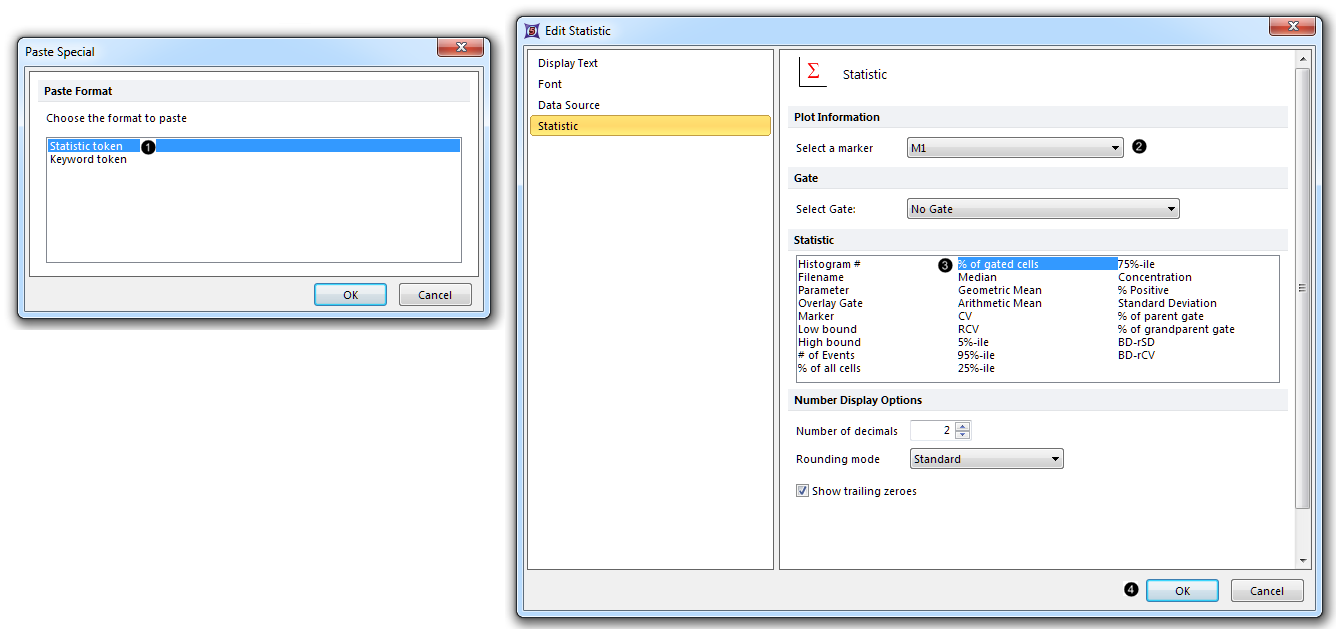
Task: Expand the Select Gate dropdown
Action: click(x=1043, y=209)
